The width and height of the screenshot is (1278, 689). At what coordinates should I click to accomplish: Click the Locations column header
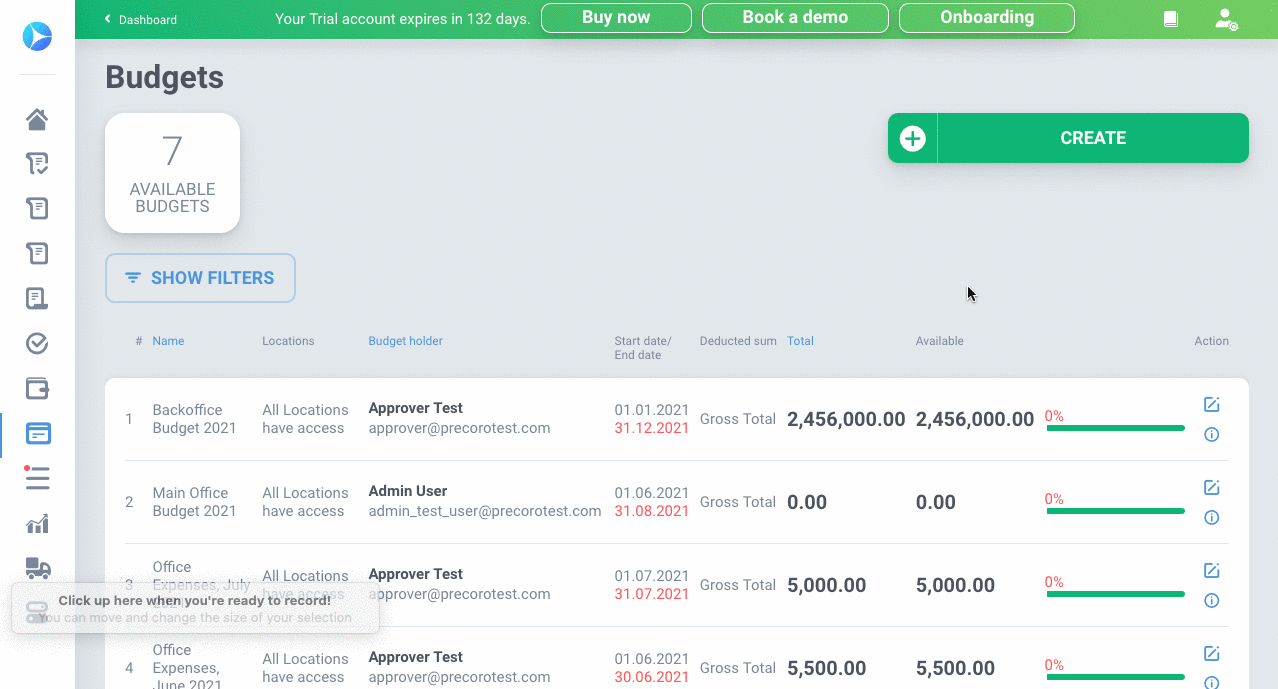pos(288,341)
